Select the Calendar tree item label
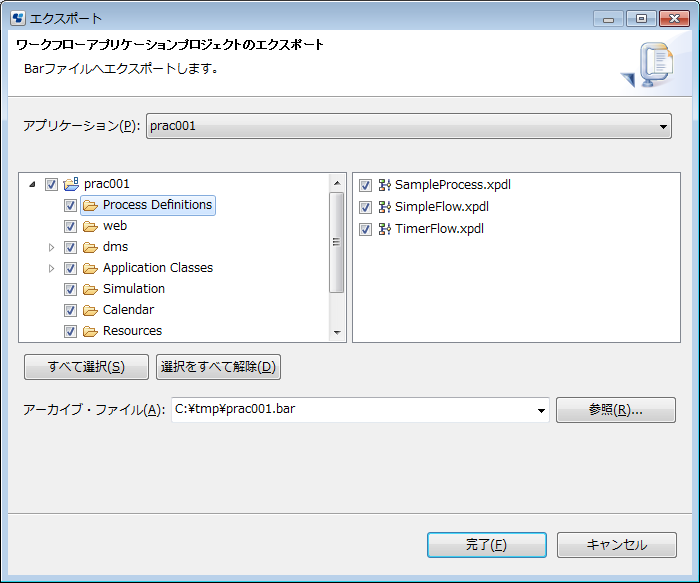This screenshot has height=583, width=700. [x=129, y=310]
